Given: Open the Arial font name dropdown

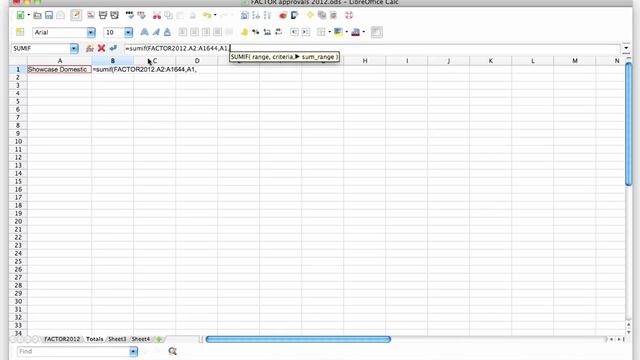Looking at the screenshot, I should [x=91, y=32].
